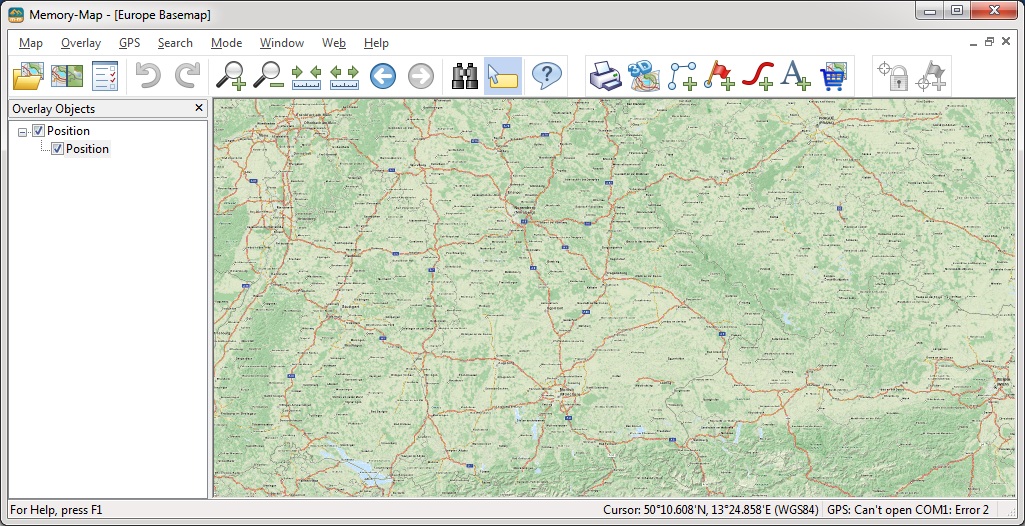Open the Map menu

click(x=31, y=43)
